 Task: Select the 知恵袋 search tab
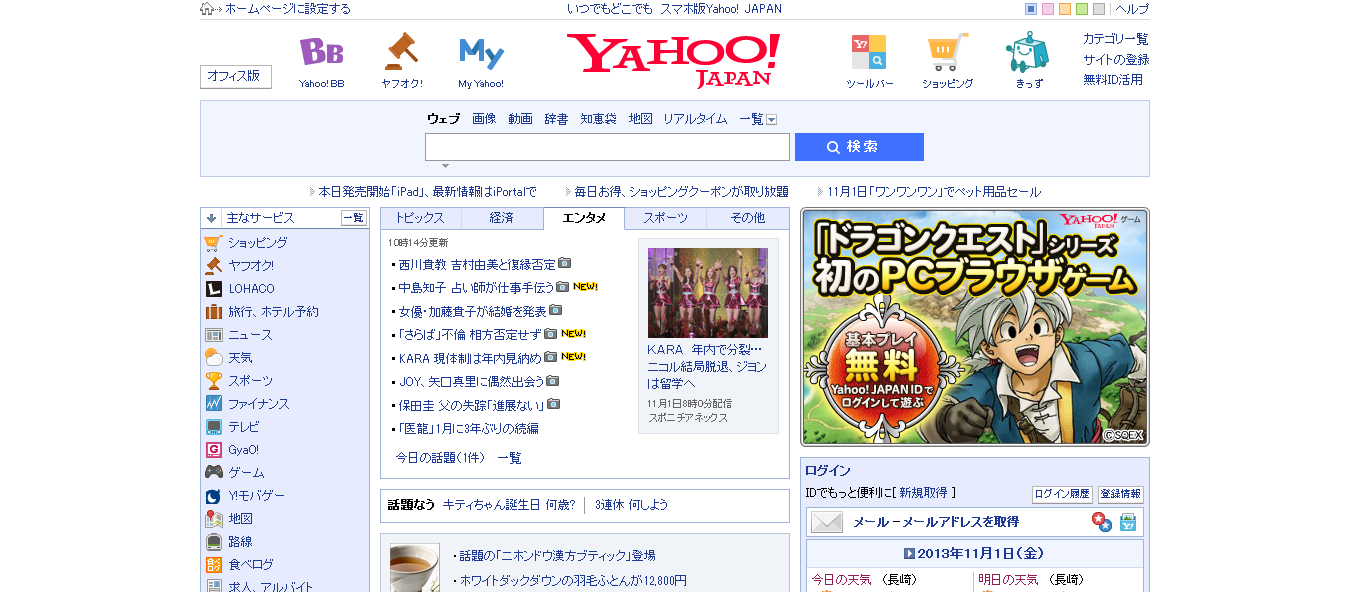click(x=598, y=119)
